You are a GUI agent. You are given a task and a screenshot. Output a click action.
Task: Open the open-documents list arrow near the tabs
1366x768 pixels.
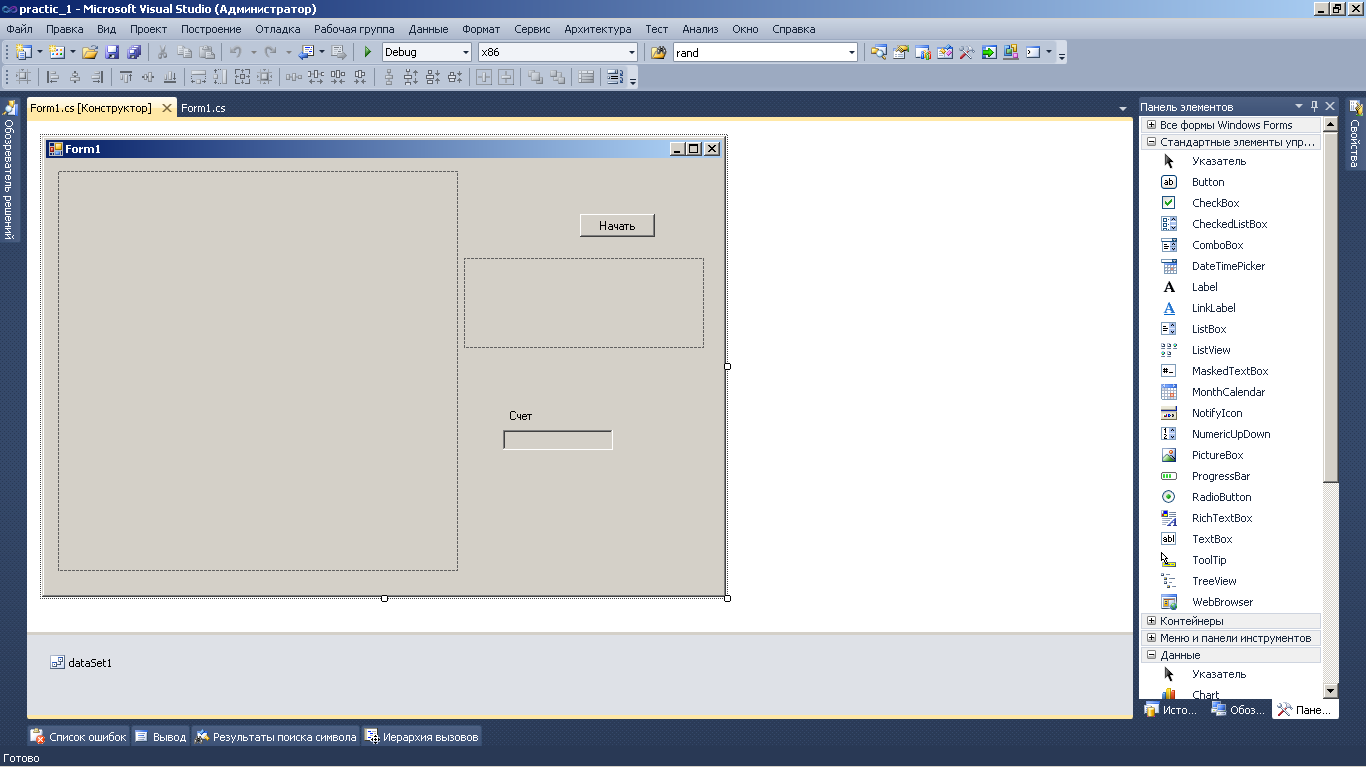(1123, 108)
